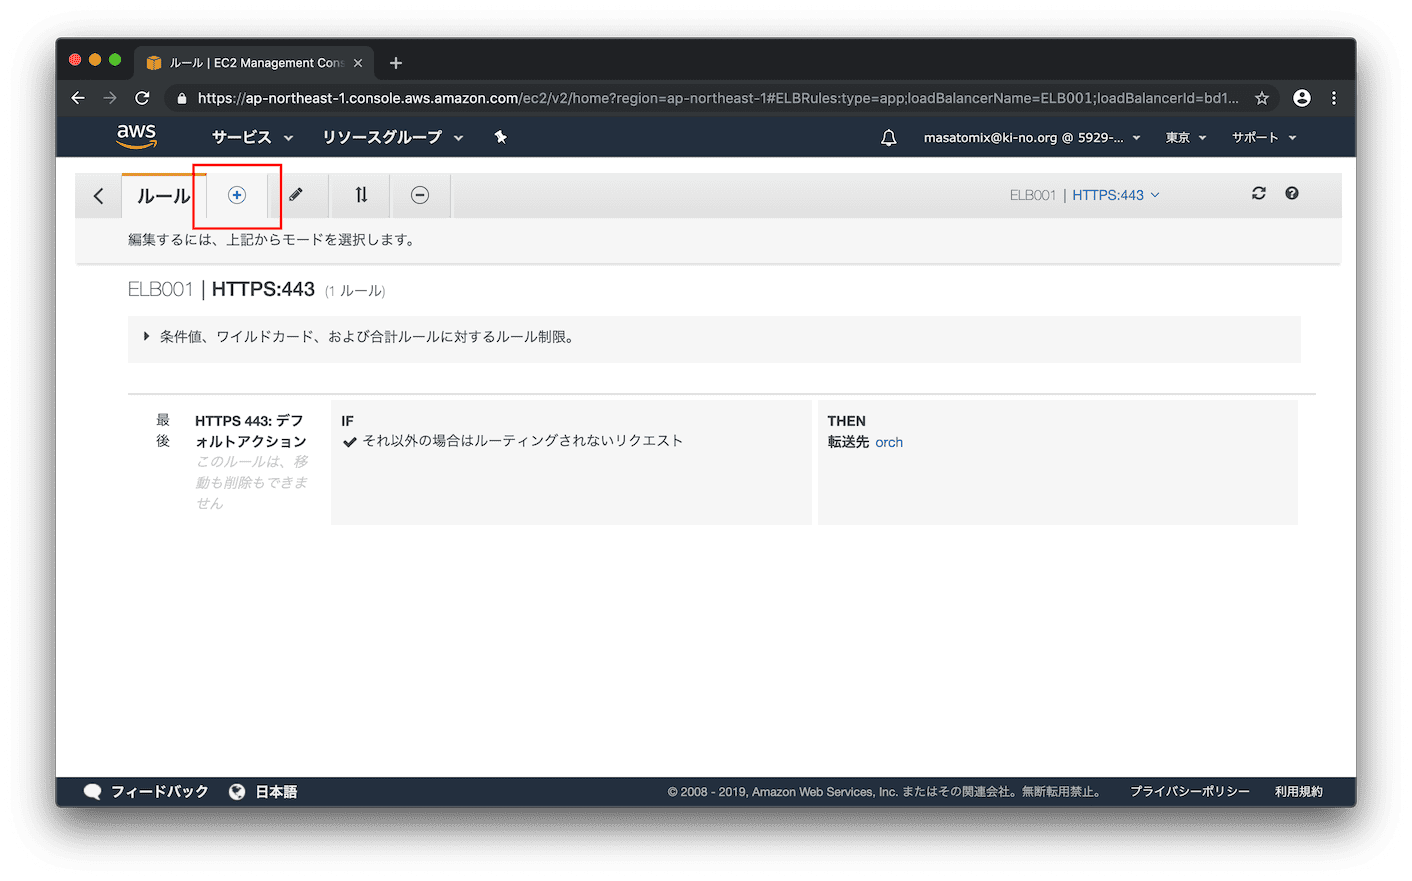Screen dimensions: 1412x881
Task: Open the サービス services dropdown
Action: [253, 137]
